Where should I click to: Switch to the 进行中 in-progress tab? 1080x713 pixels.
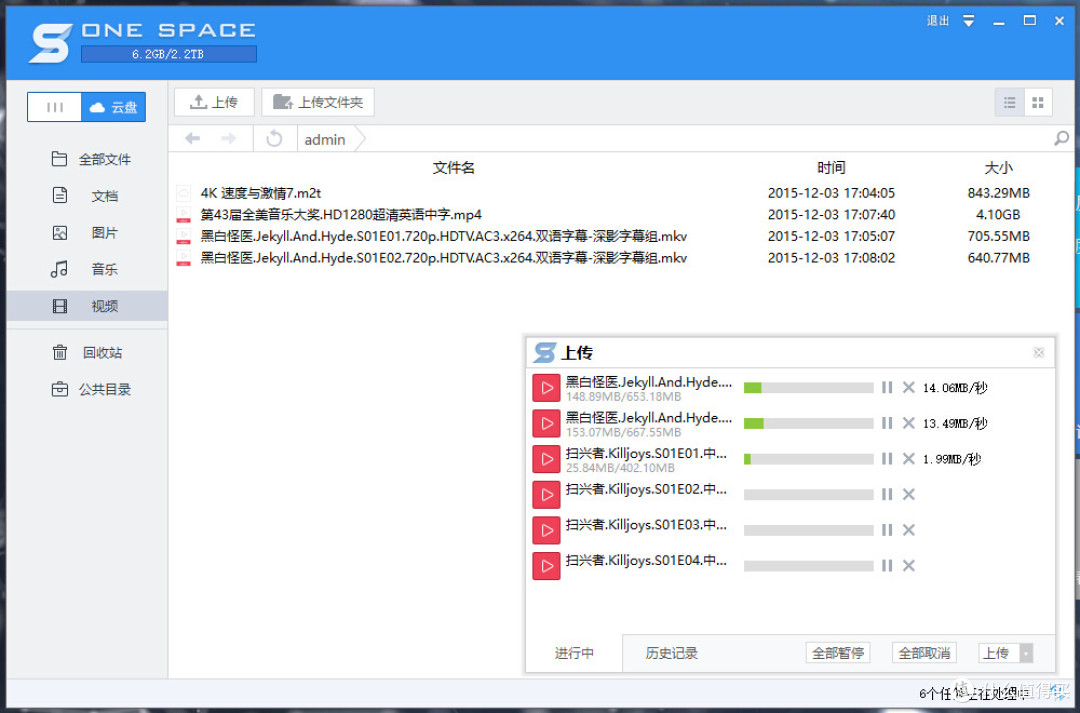tap(574, 653)
